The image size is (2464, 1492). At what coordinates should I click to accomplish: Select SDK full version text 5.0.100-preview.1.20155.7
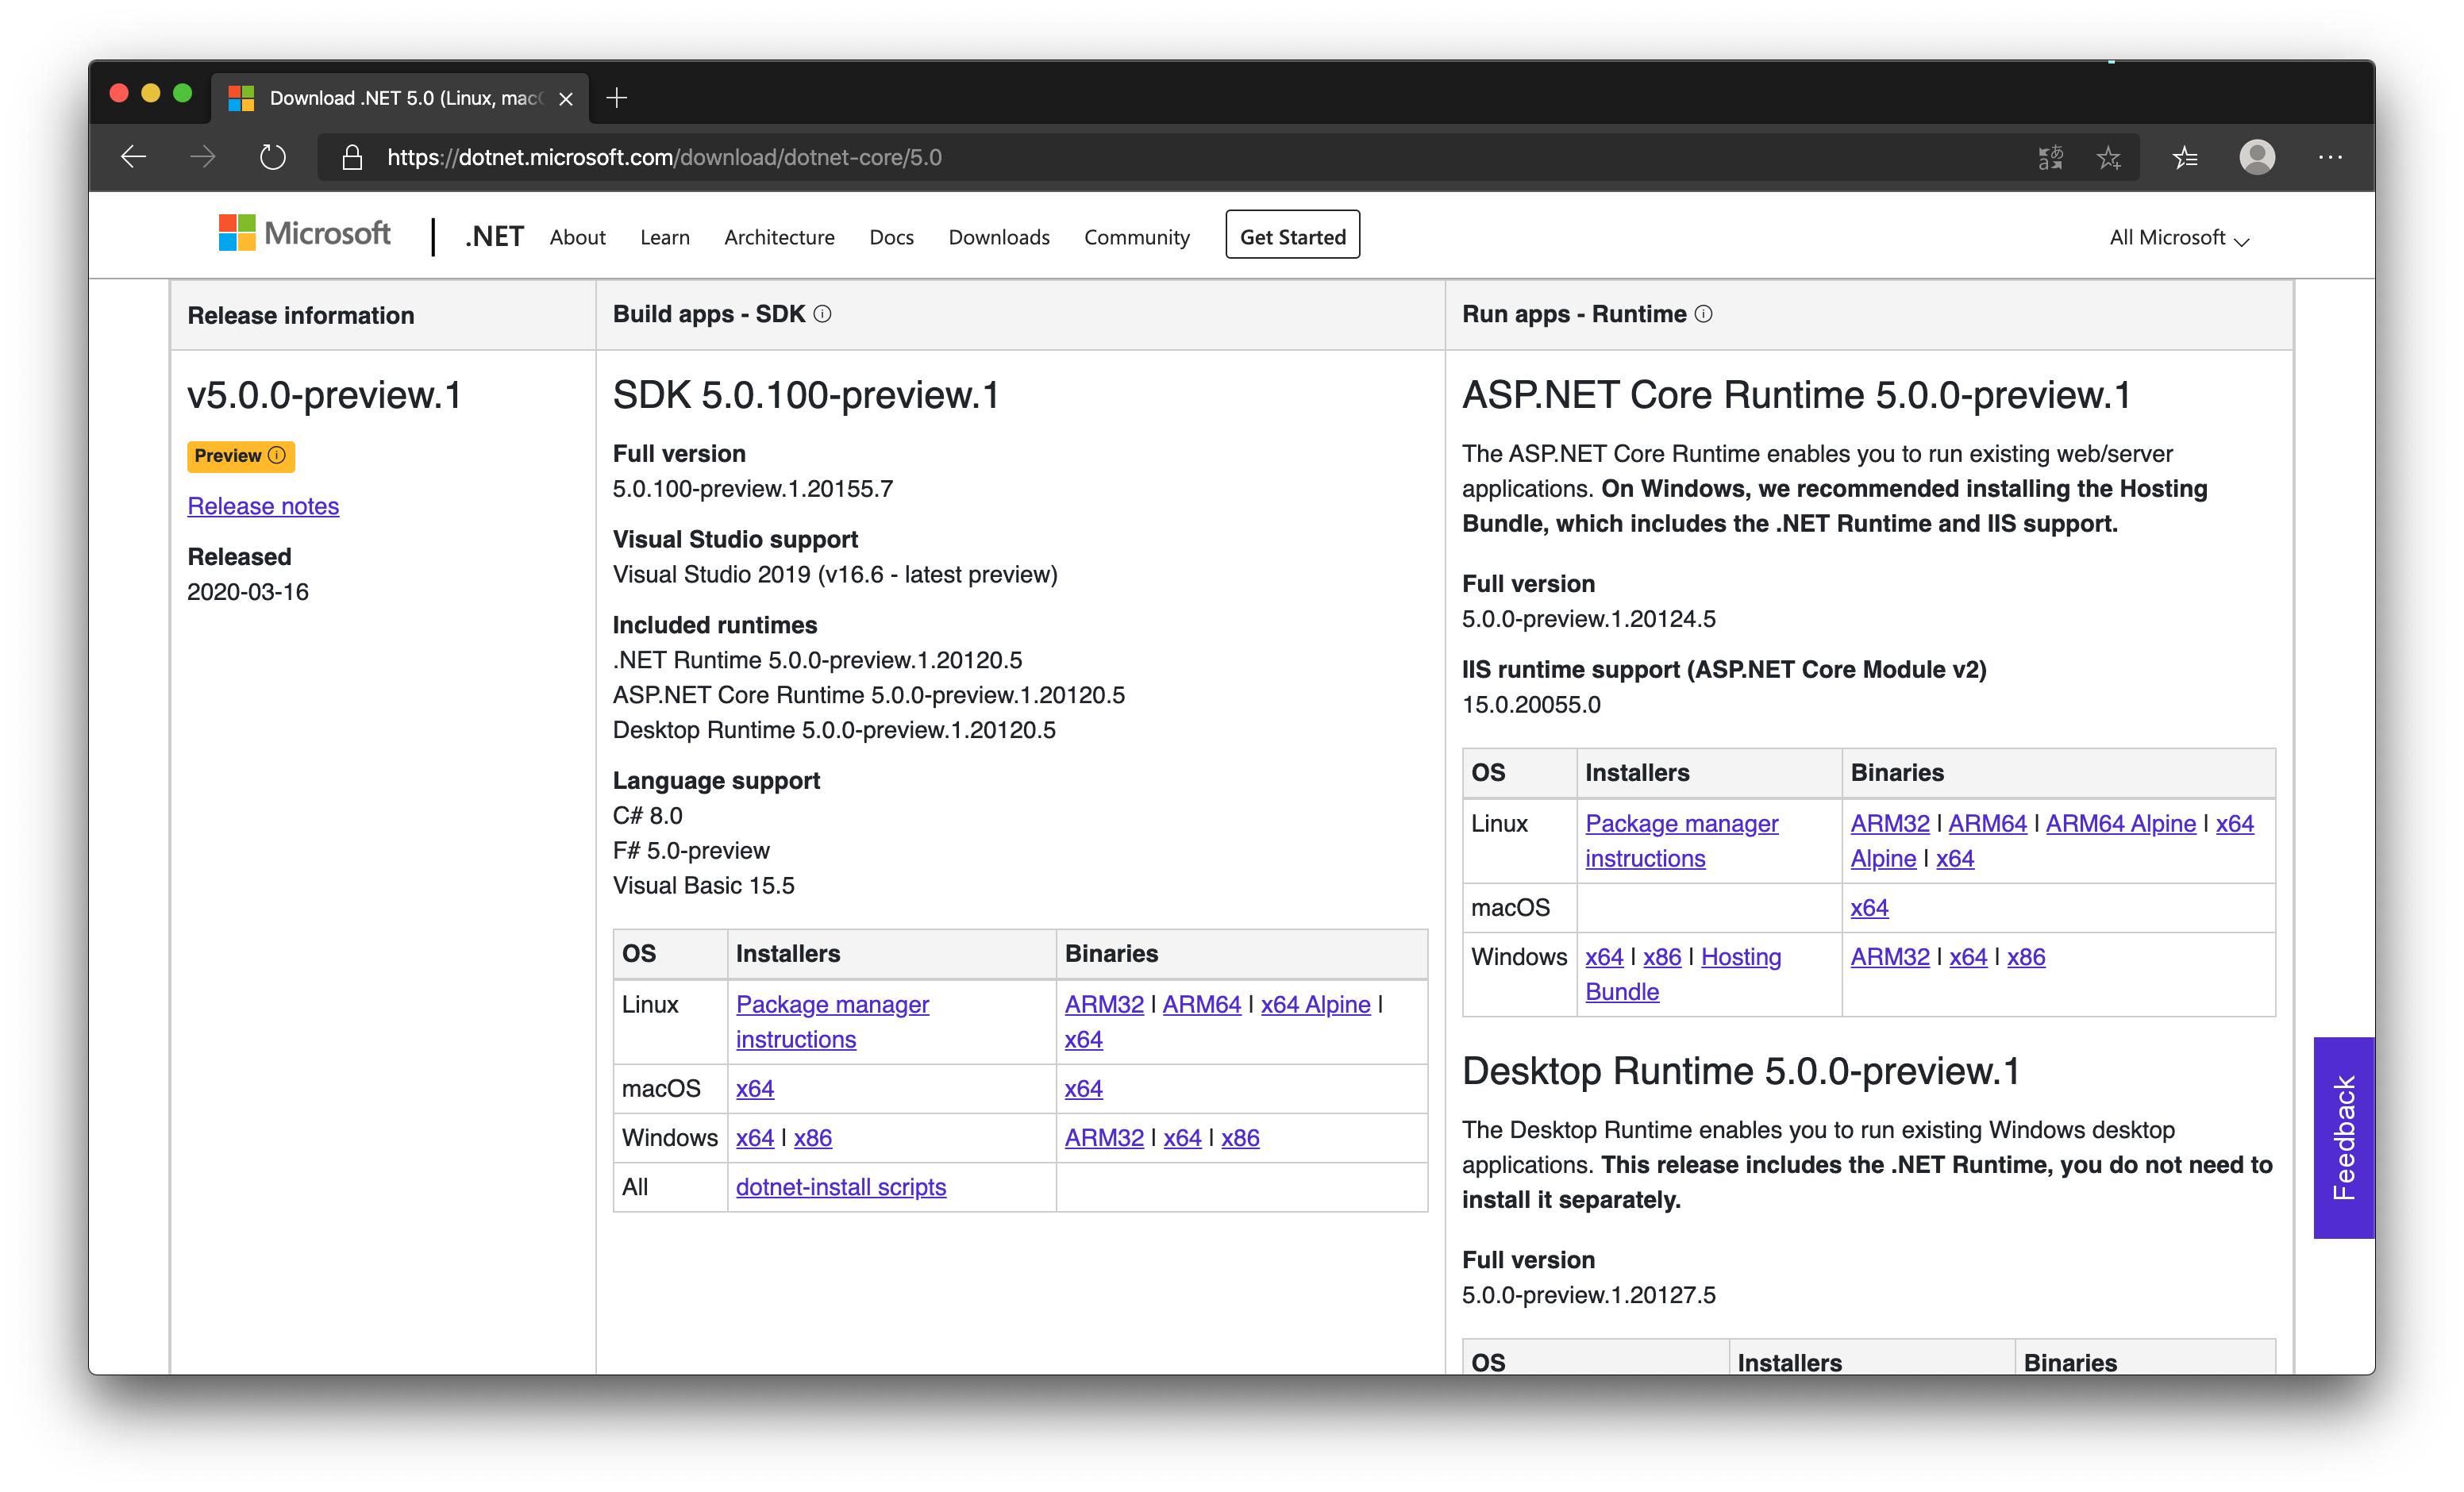point(753,488)
